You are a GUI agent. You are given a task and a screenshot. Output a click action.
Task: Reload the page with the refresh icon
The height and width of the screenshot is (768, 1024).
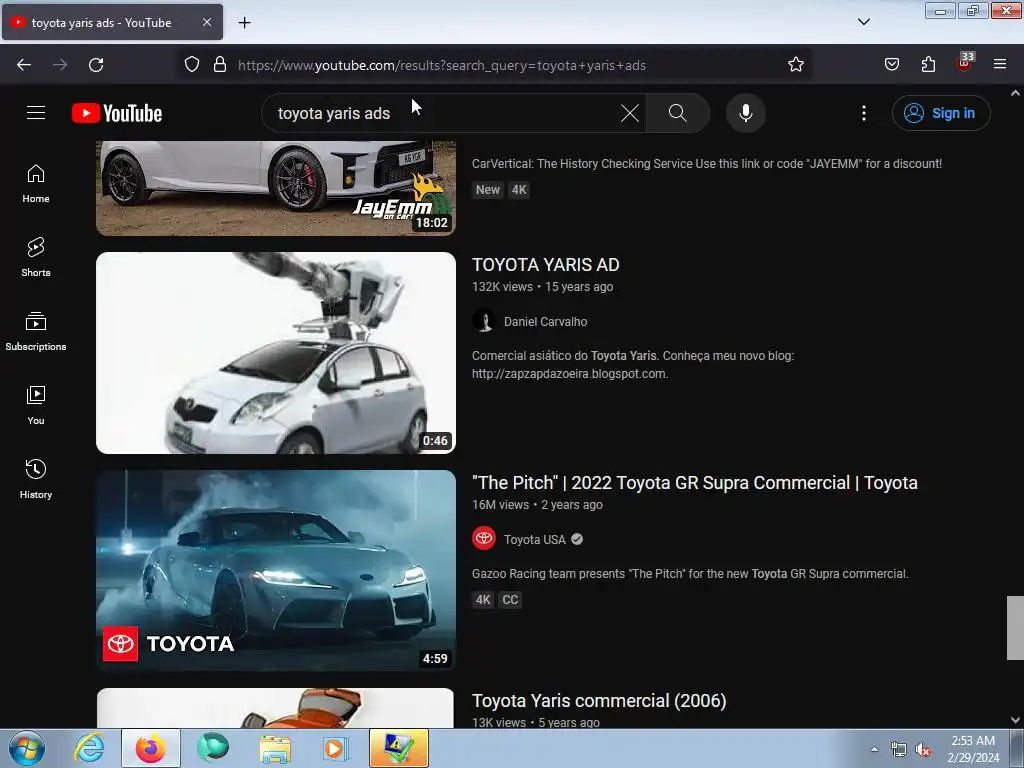coord(96,65)
